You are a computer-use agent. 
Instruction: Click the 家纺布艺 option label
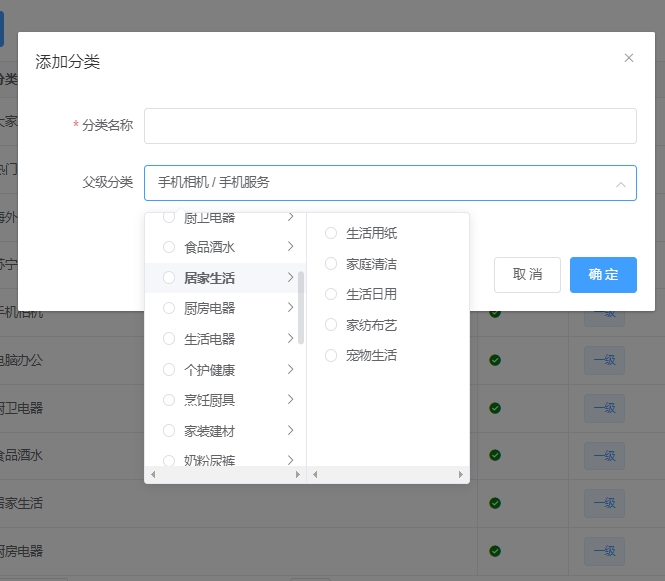click(x=372, y=325)
